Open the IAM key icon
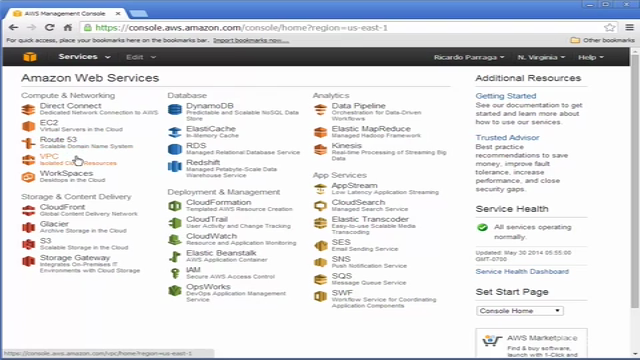The image size is (640, 360). pos(175,273)
